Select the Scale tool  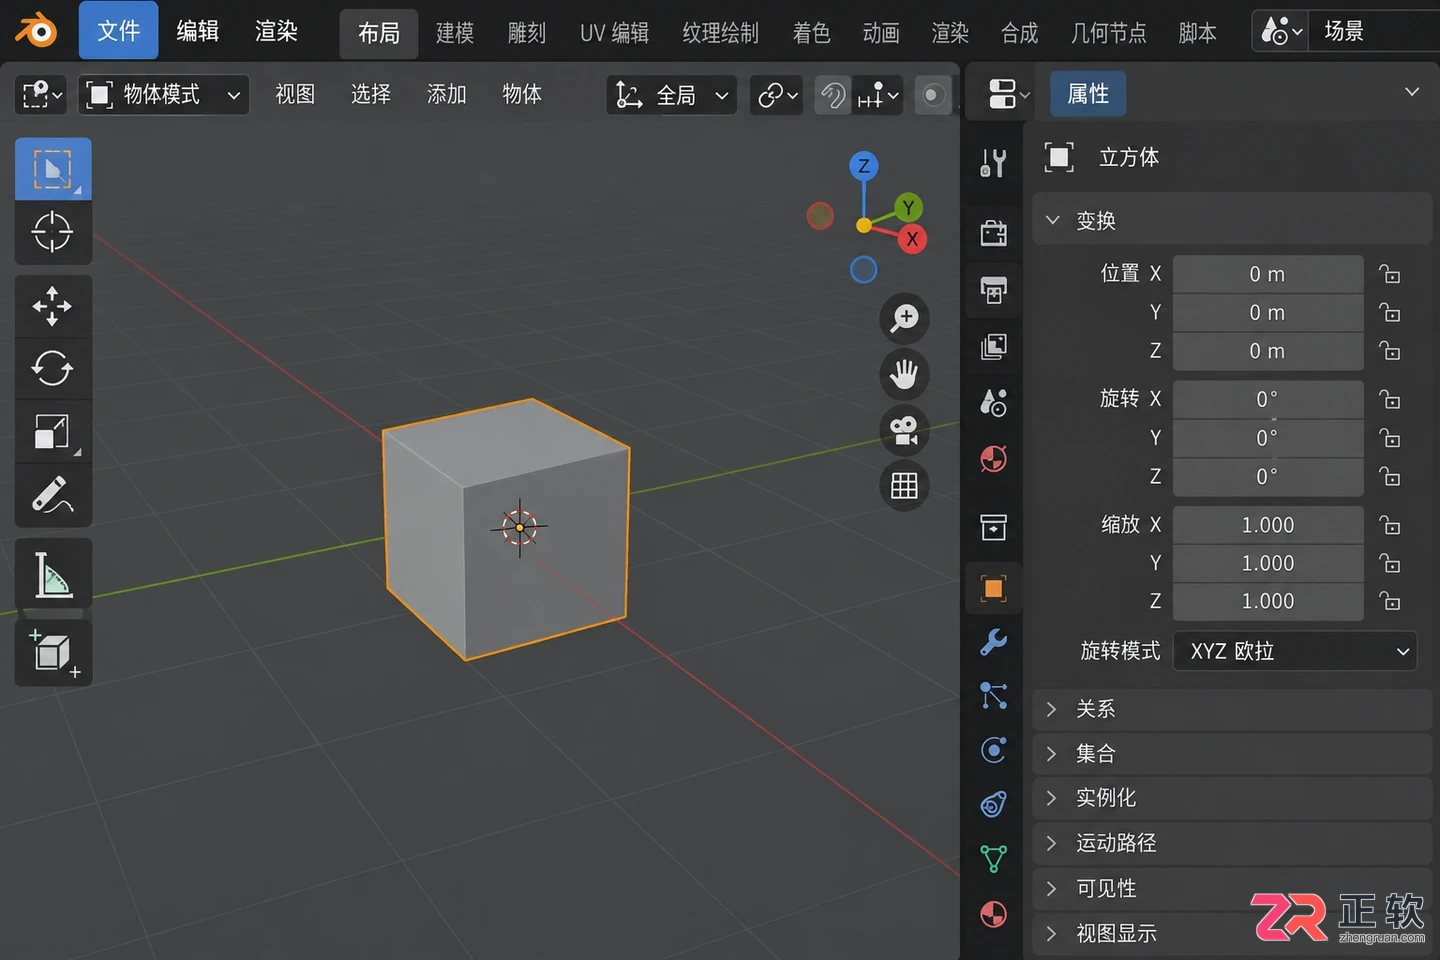[x=53, y=432]
